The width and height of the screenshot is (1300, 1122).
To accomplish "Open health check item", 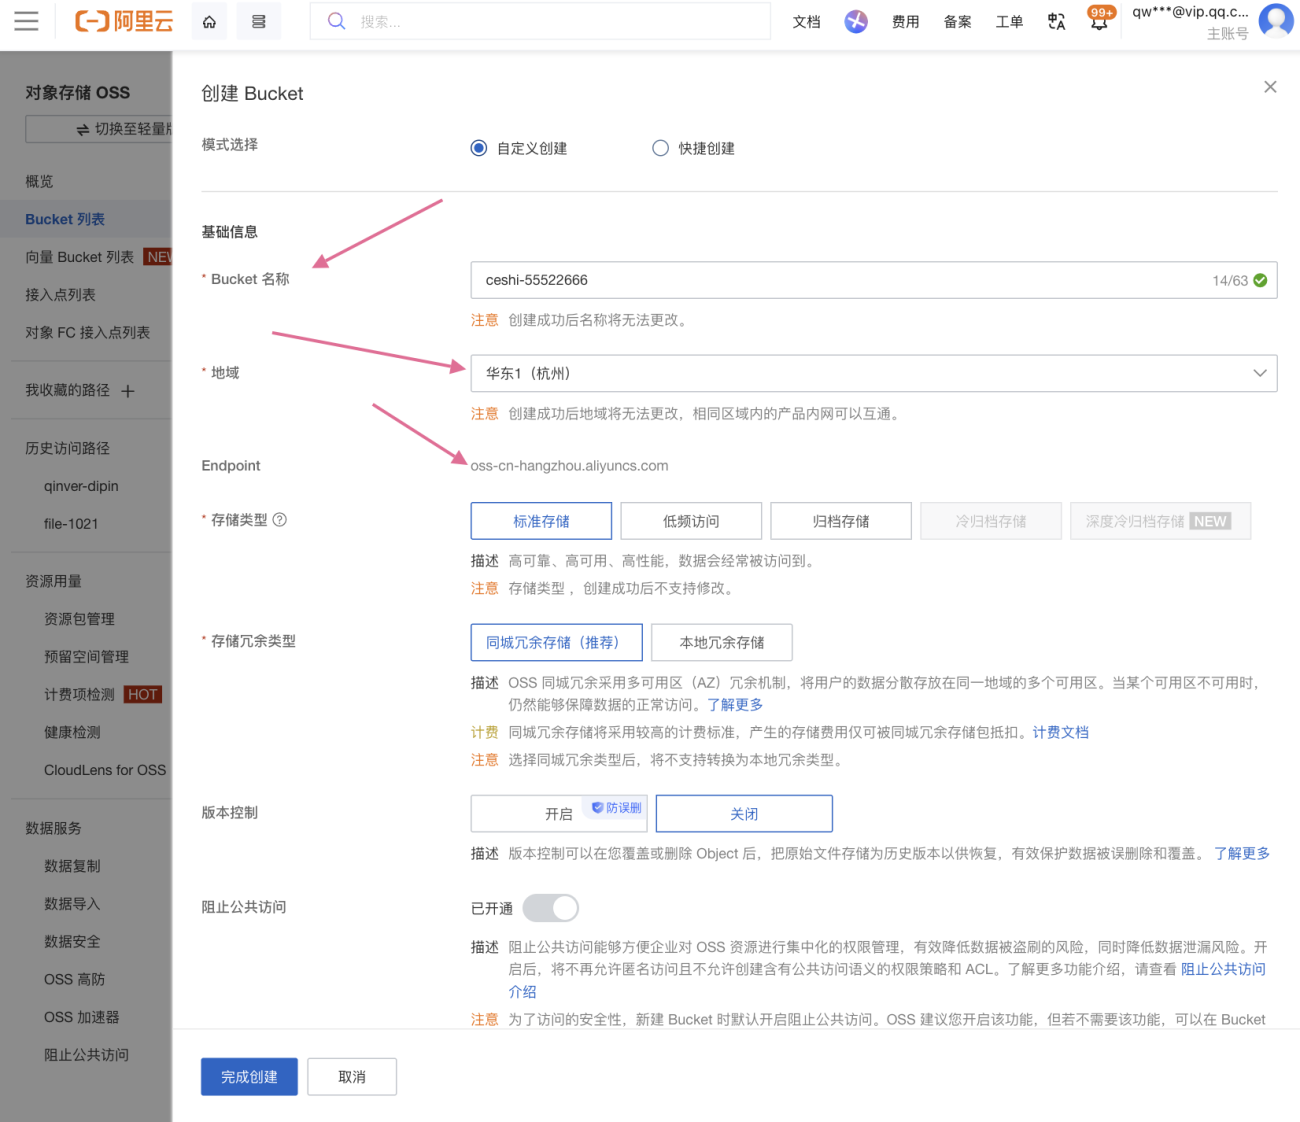I will pyautogui.click(x=72, y=733).
